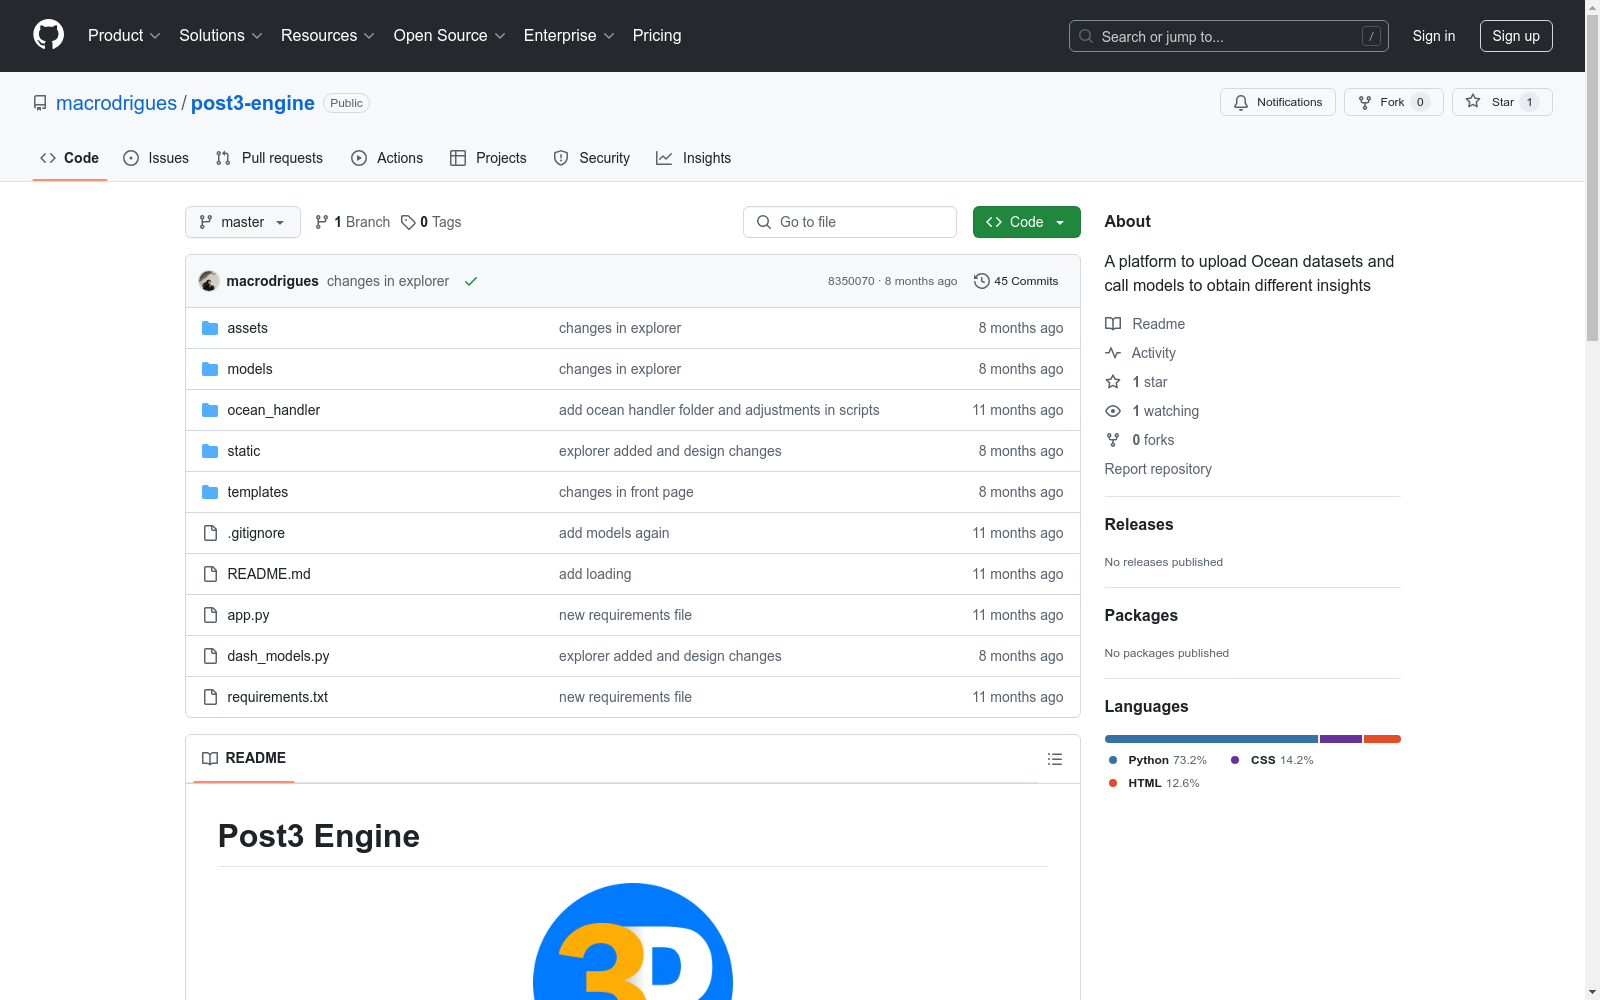Click the purple CSS language bar segment
This screenshot has width=1600, height=1000.
click(1341, 739)
